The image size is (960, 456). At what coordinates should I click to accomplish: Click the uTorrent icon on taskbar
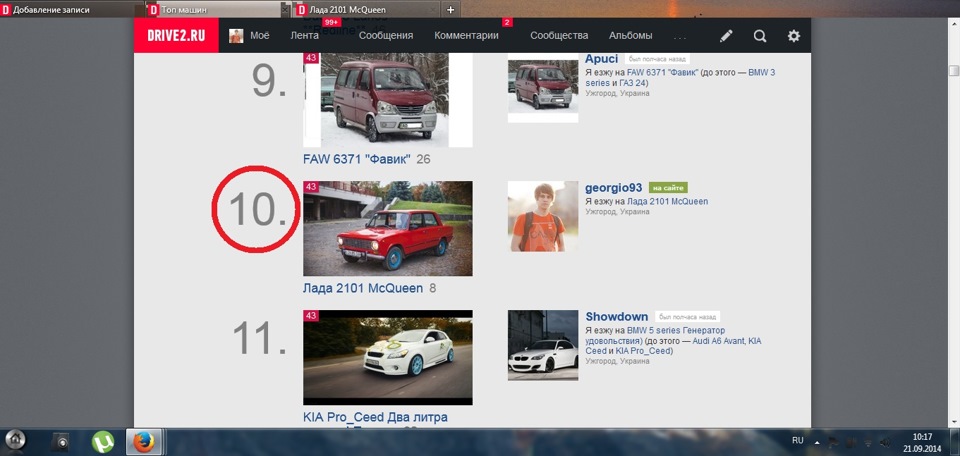tap(102, 441)
